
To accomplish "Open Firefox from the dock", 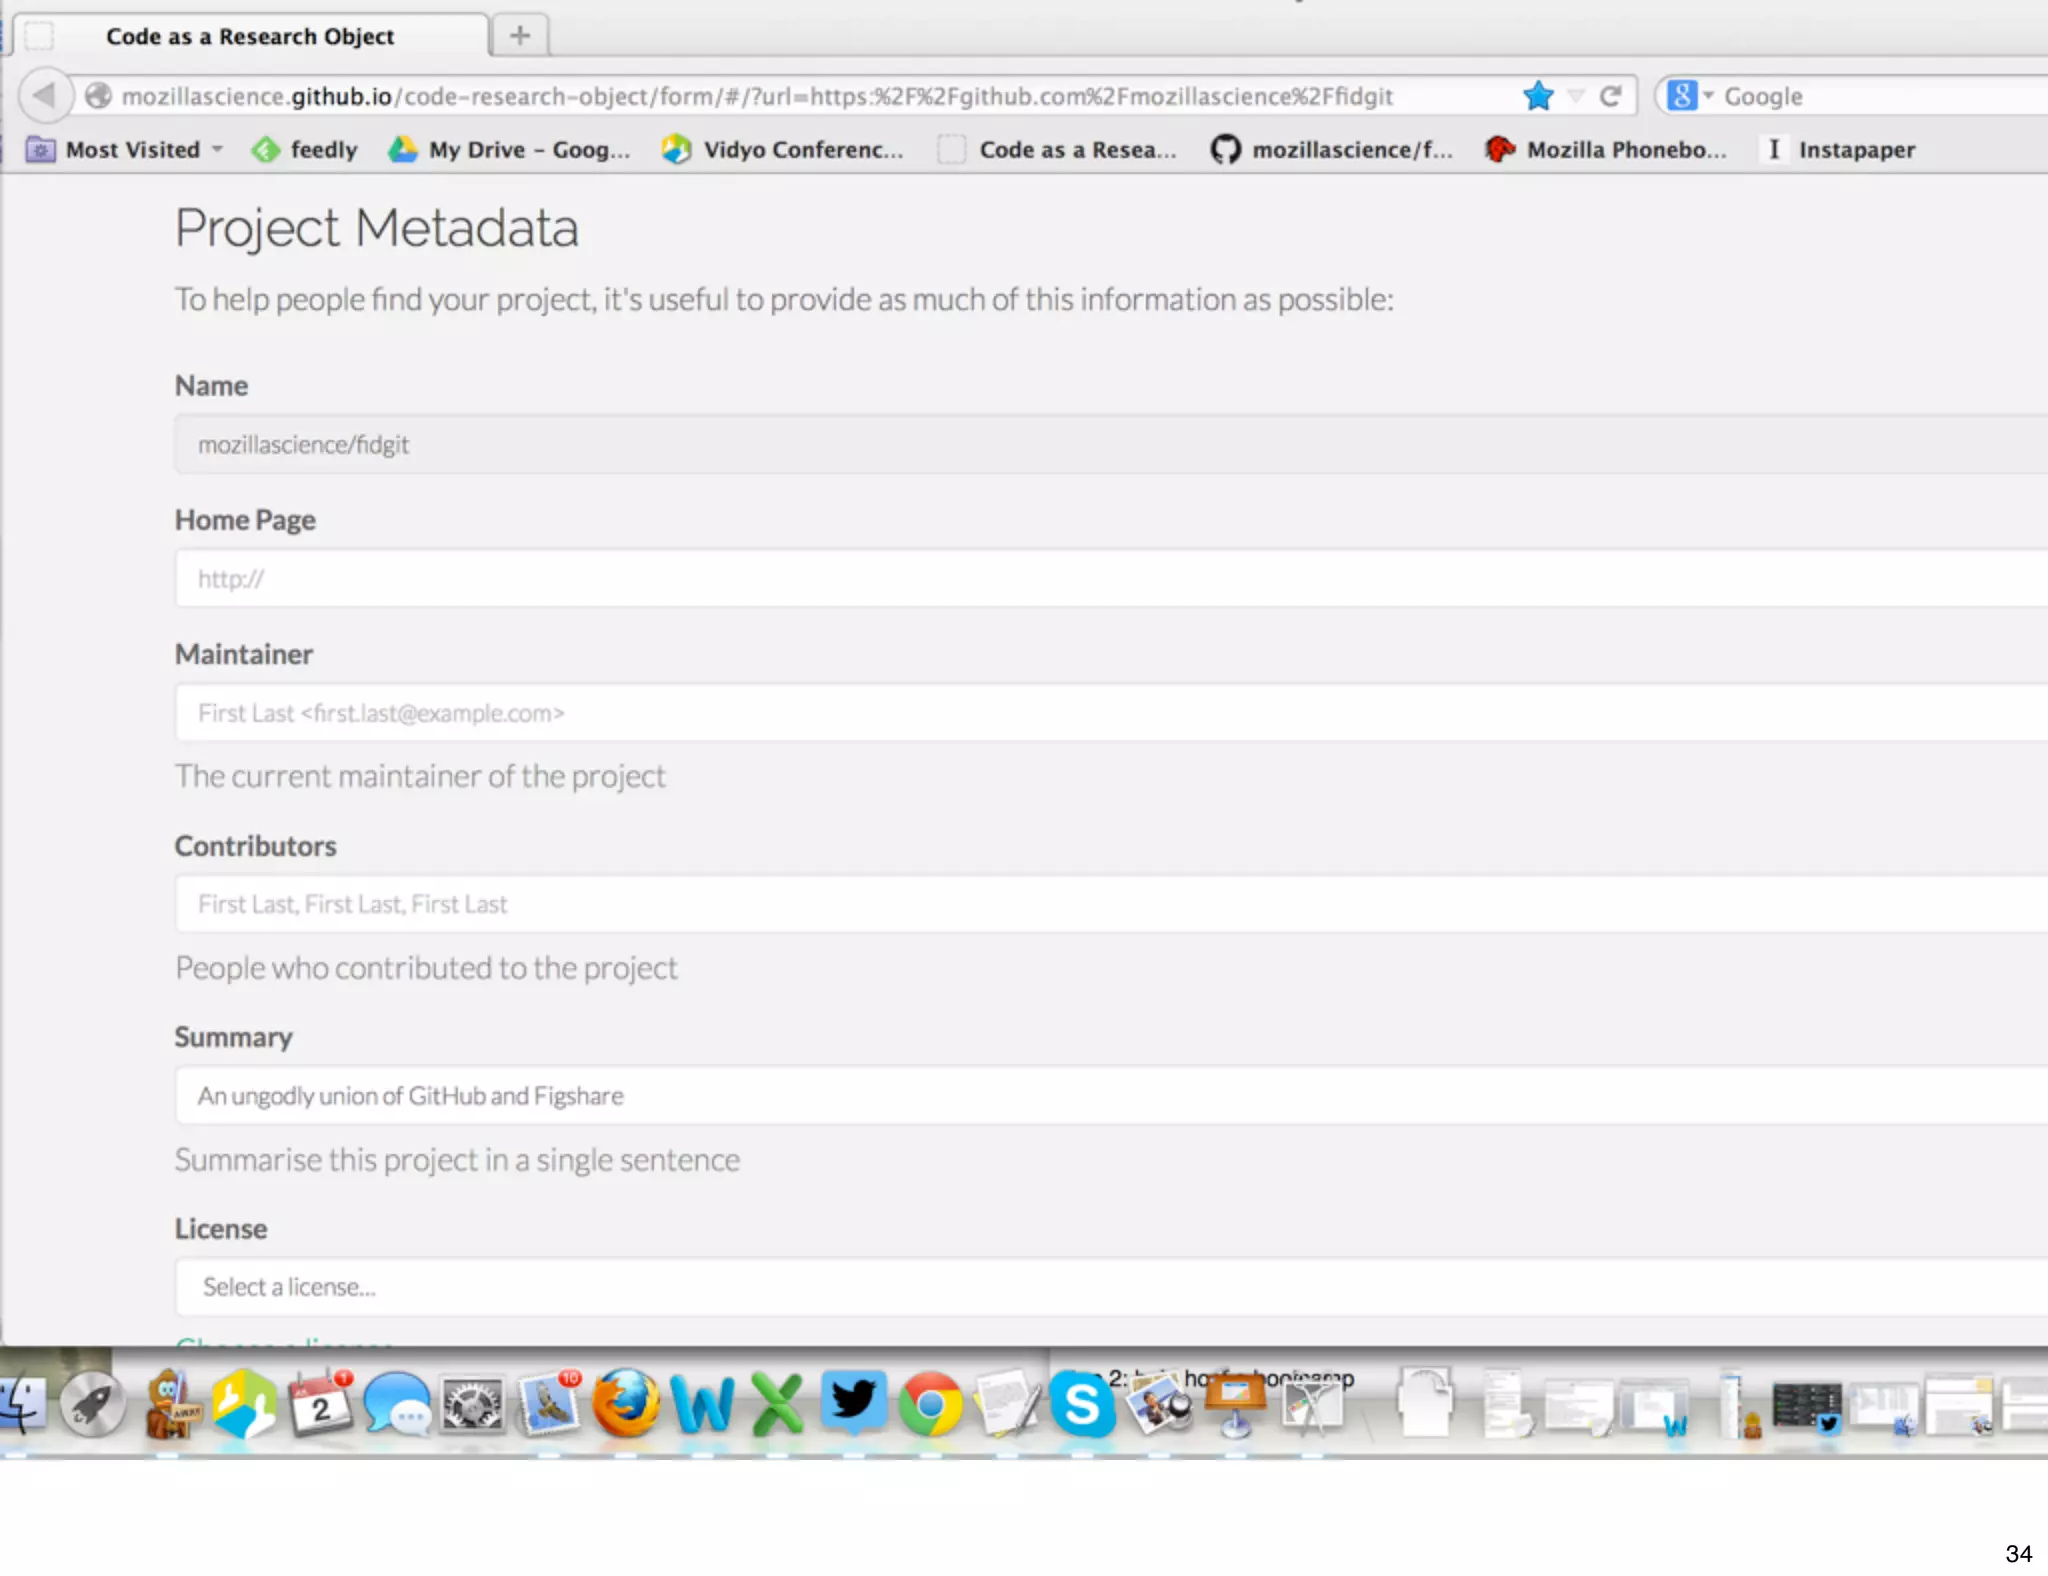I will pos(626,1403).
